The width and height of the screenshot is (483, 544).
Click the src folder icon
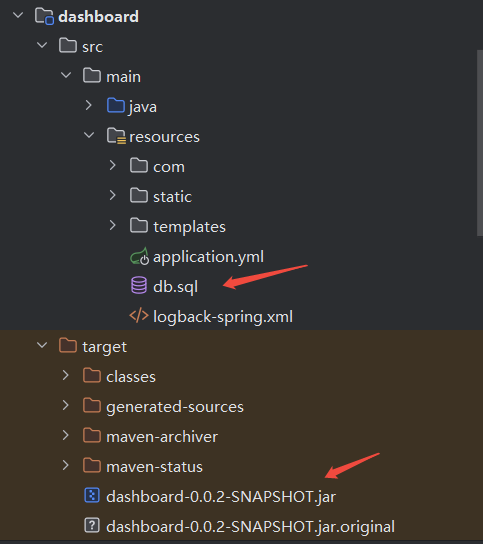coord(68,45)
